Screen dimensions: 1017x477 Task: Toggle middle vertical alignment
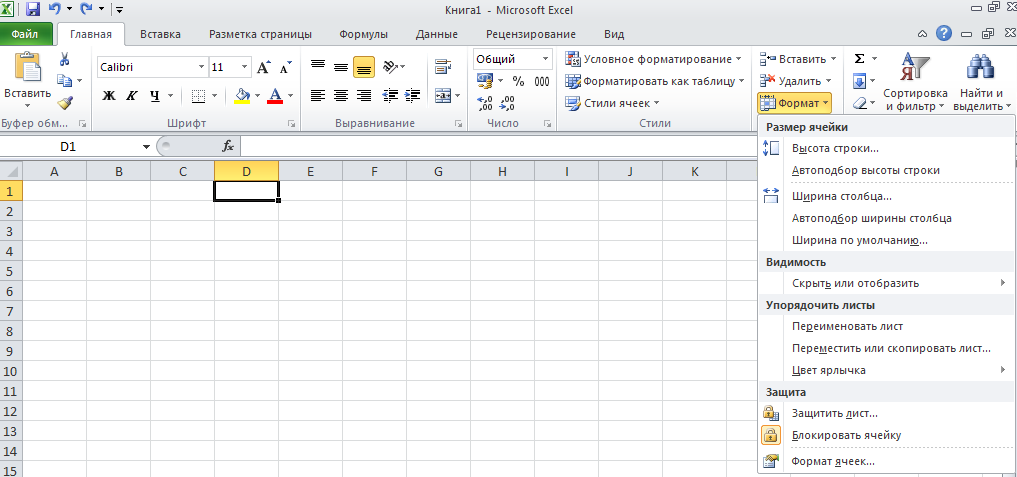point(341,66)
